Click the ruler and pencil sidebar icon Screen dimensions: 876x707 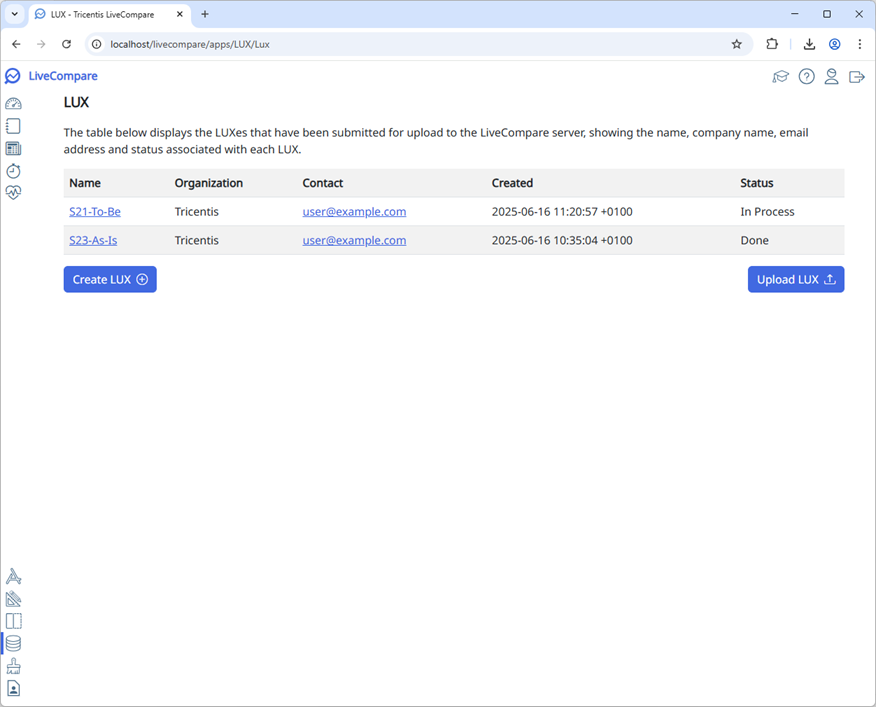pyautogui.click(x=13, y=599)
